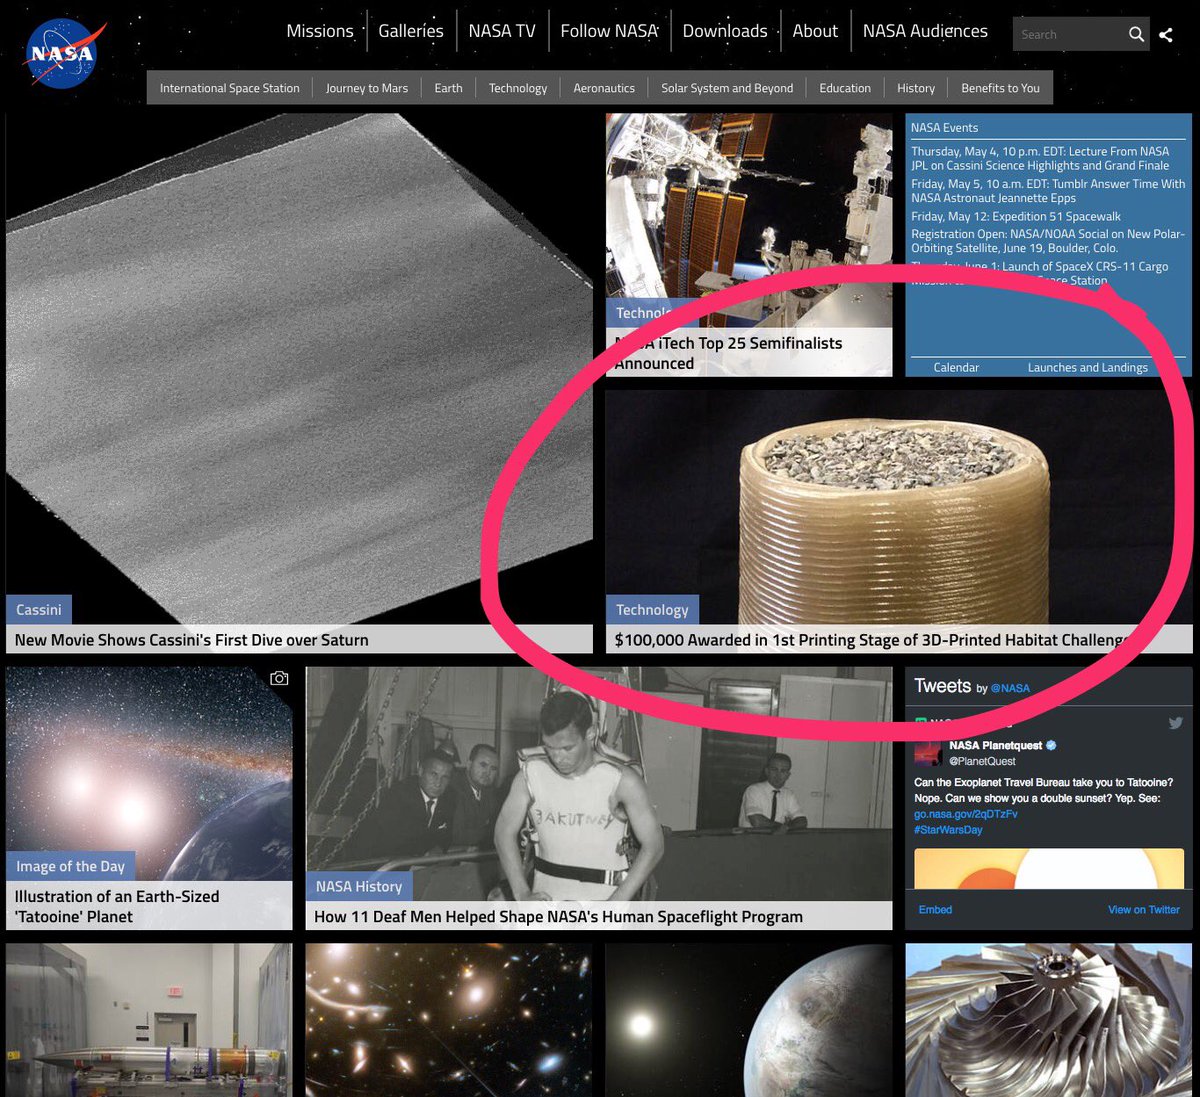Viewport: 1200px width, 1097px height.
Task: Click the camera icon on Image of the Day
Action: [x=279, y=678]
